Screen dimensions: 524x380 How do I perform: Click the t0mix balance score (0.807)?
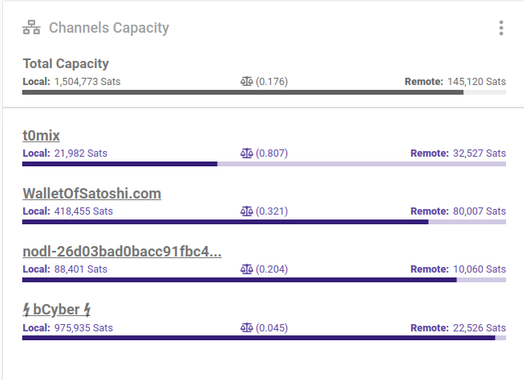272,153
